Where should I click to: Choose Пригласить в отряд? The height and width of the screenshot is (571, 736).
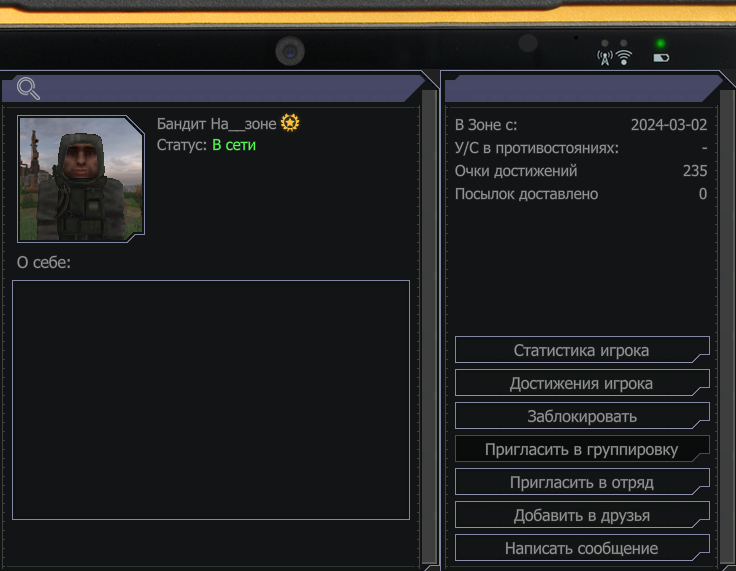[x=582, y=482]
